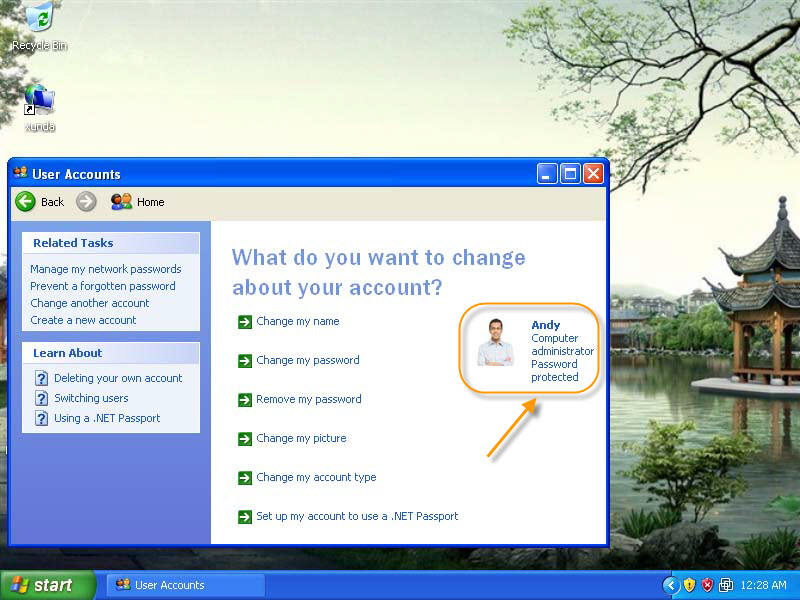The height and width of the screenshot is (600, 800).
Task: Open Prevent a forgotten password
Action: pyautogui.click(x=103, y=286)
